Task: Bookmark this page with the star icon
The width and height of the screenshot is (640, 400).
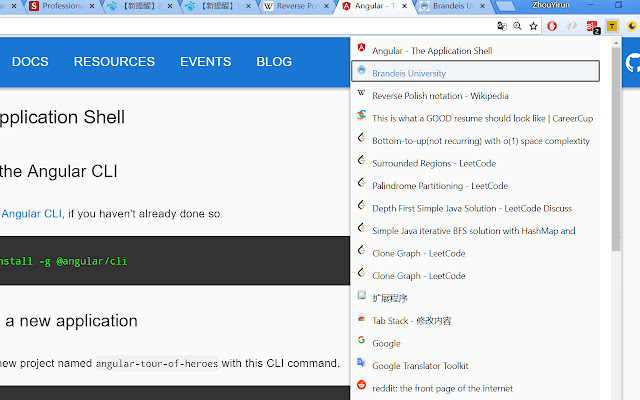Action: click(x=533, y=27)
